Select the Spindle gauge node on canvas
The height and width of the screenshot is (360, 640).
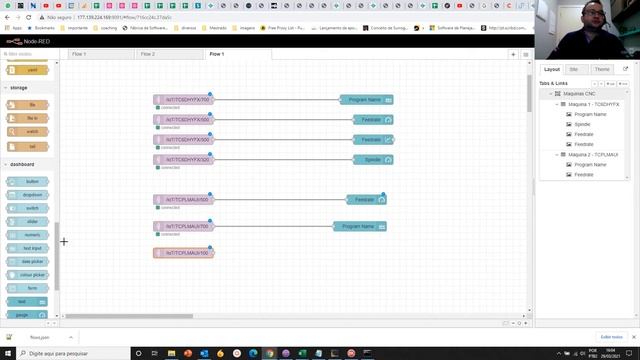(373, 160)
